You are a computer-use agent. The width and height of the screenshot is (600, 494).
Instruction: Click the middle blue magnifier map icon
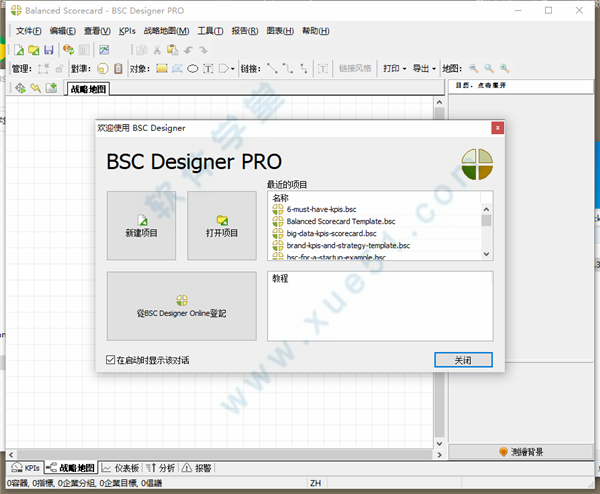(489, 68)
